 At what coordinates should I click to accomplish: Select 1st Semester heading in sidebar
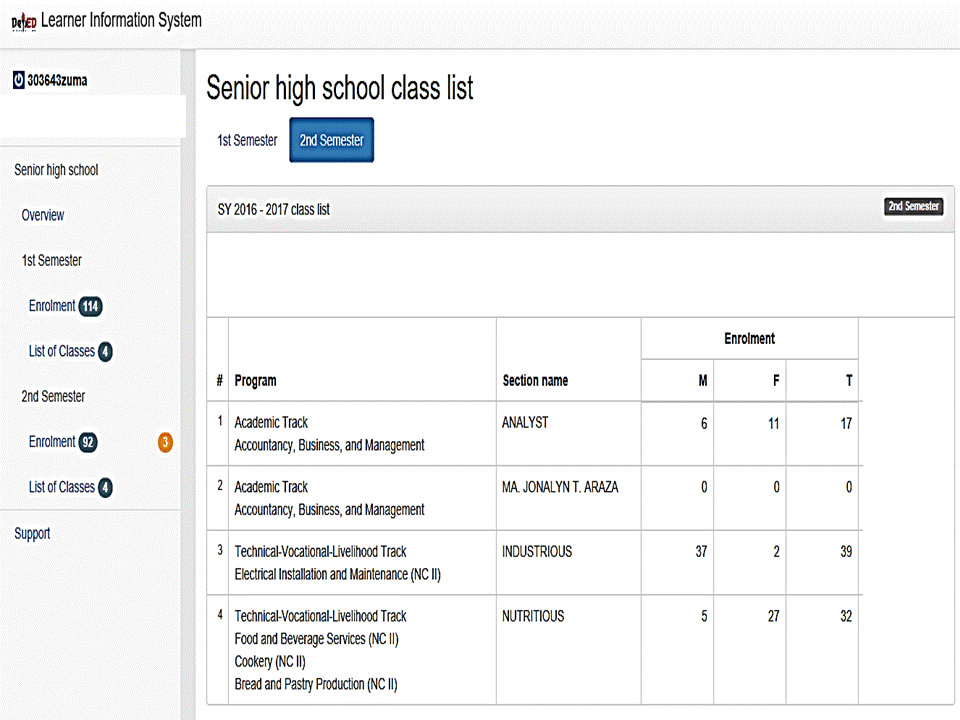point(51,260)
